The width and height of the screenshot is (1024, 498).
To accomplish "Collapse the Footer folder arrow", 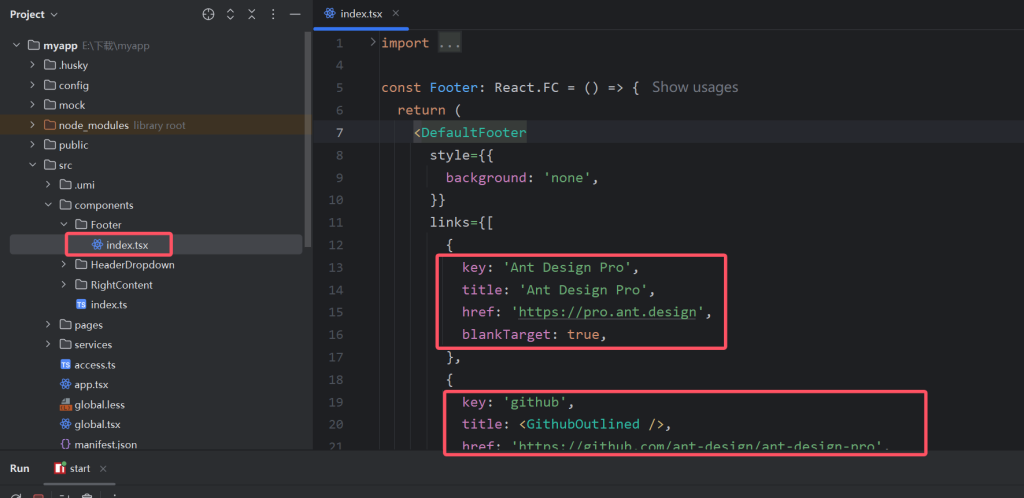I will tap(63, 225).
